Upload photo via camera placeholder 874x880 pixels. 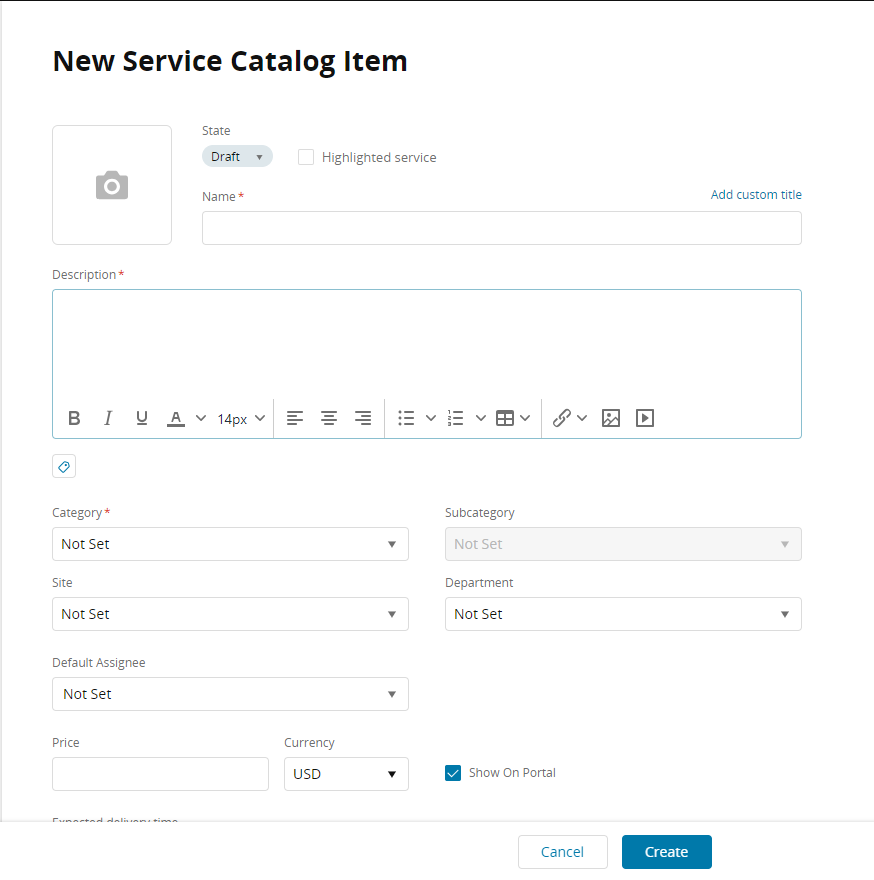(x=112, y=185)
